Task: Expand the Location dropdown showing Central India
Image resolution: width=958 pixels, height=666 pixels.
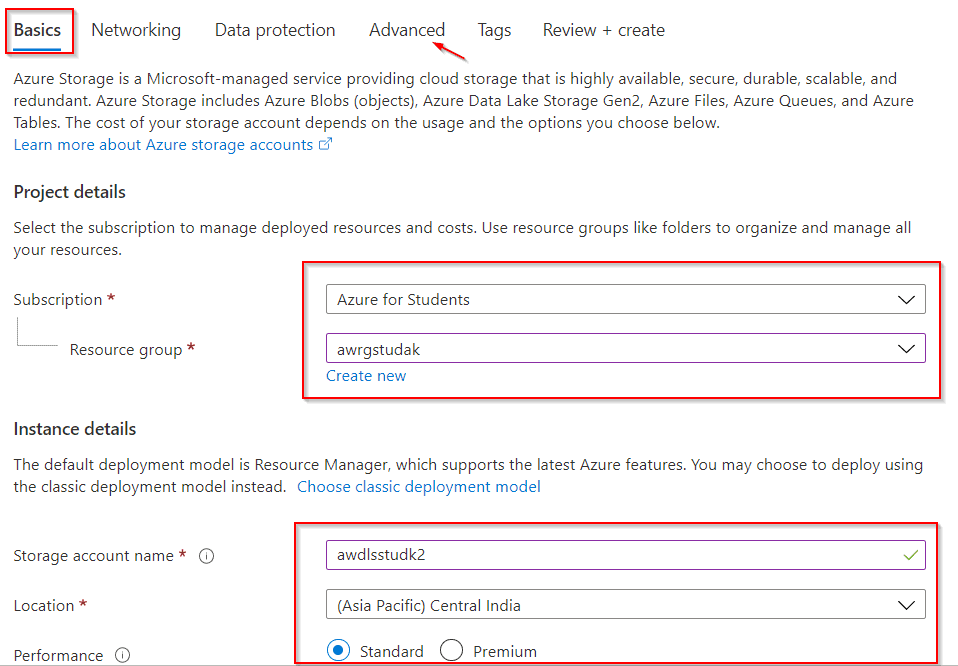Action: click(625, 605)
